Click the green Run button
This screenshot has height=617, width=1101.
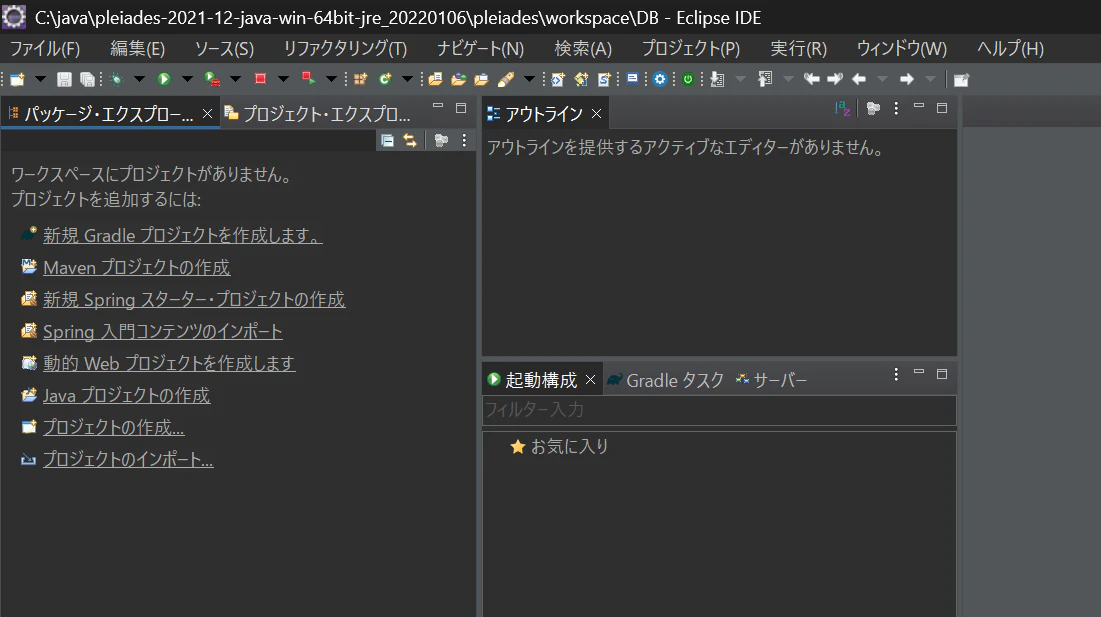(x=164, y=79)
